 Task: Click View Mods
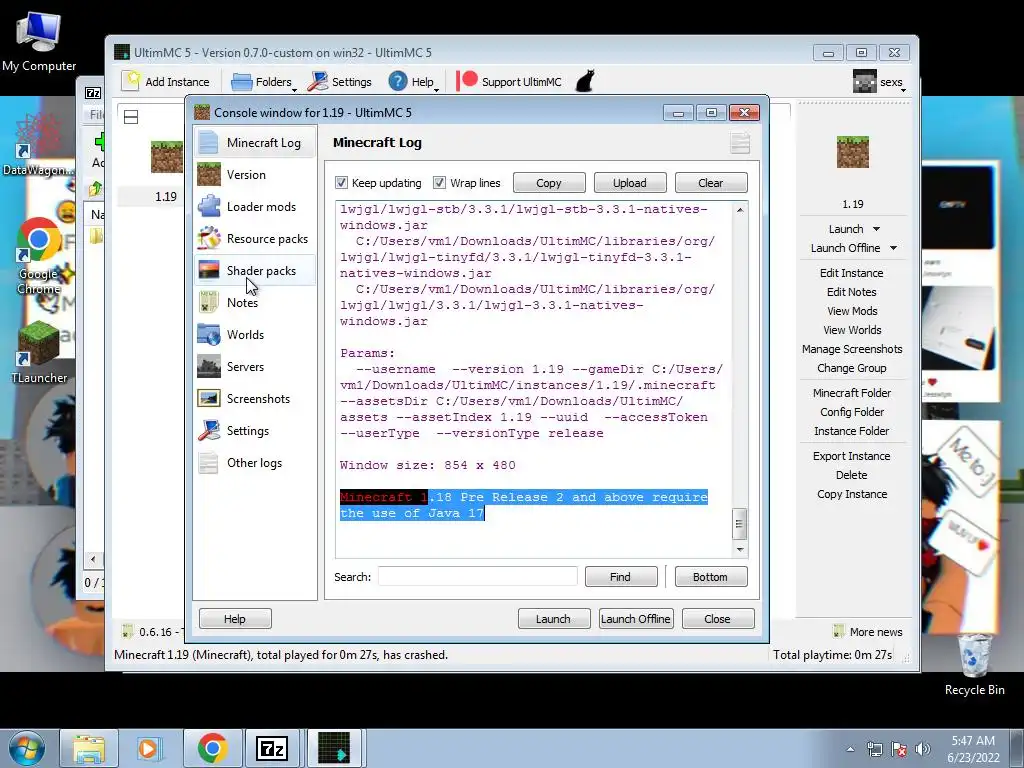pos(852,311)
